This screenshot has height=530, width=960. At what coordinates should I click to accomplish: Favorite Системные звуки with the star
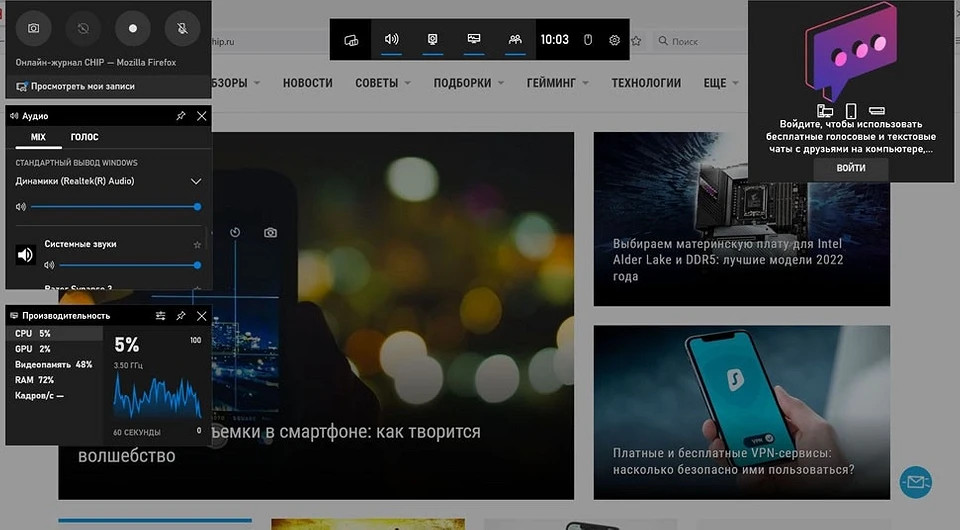click(x=197, y=244)
